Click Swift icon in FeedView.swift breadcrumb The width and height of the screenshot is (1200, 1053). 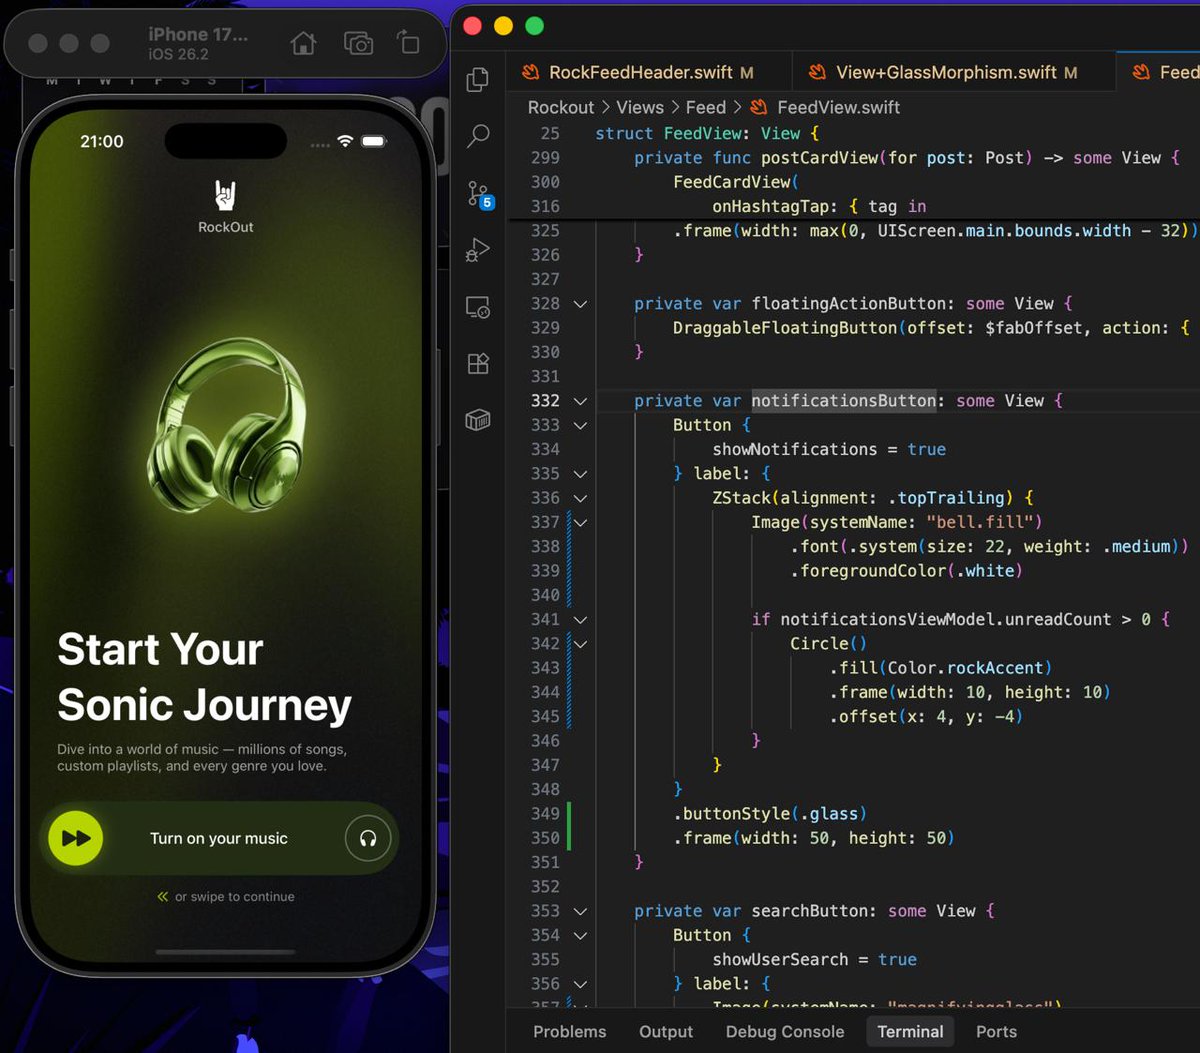(759, 107)
